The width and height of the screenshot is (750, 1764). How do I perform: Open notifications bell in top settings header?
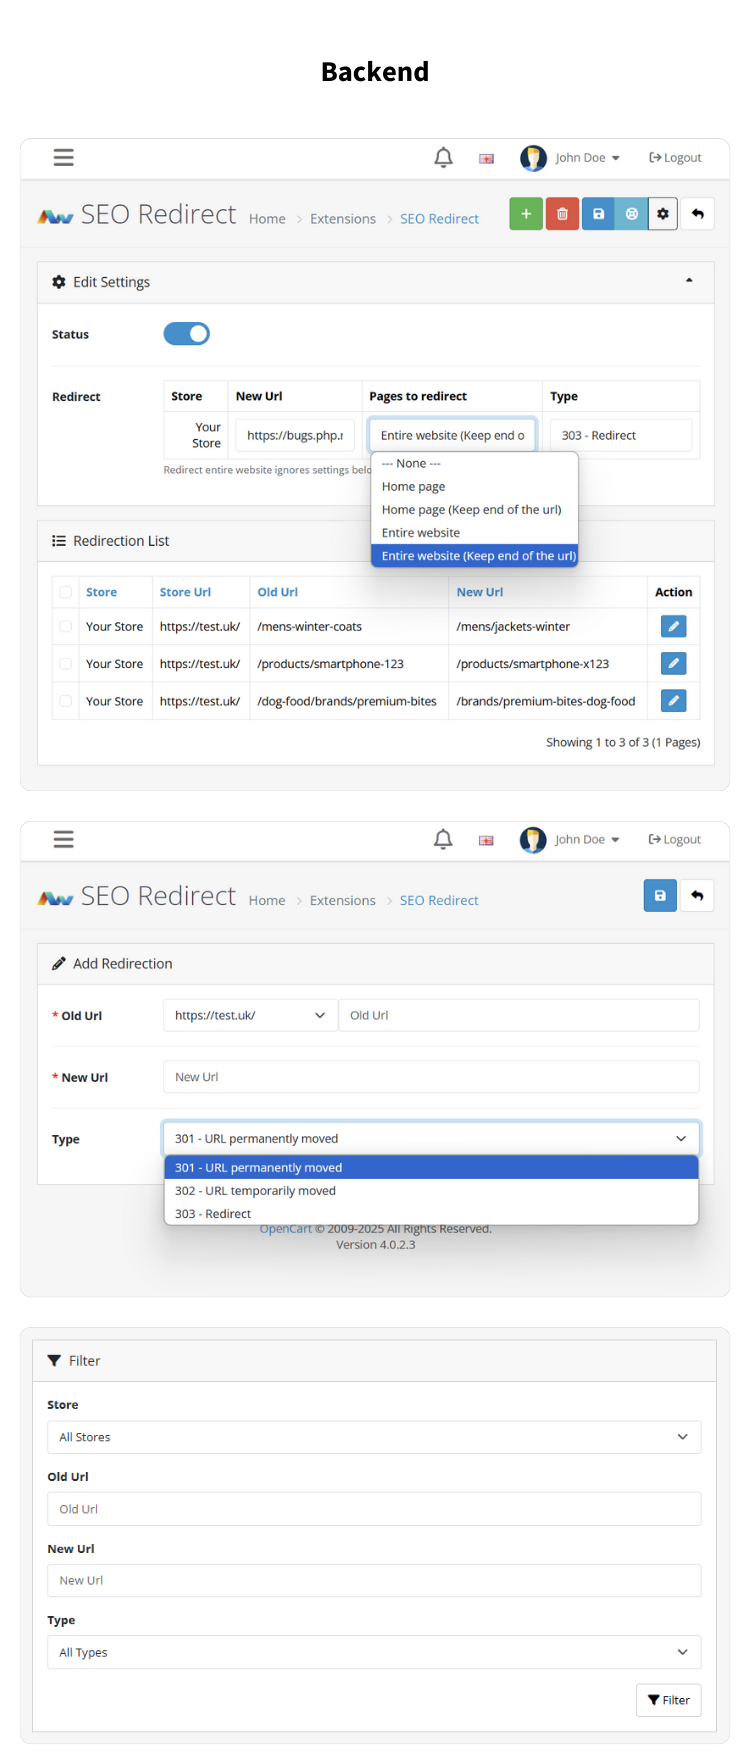tap(443, 158)
